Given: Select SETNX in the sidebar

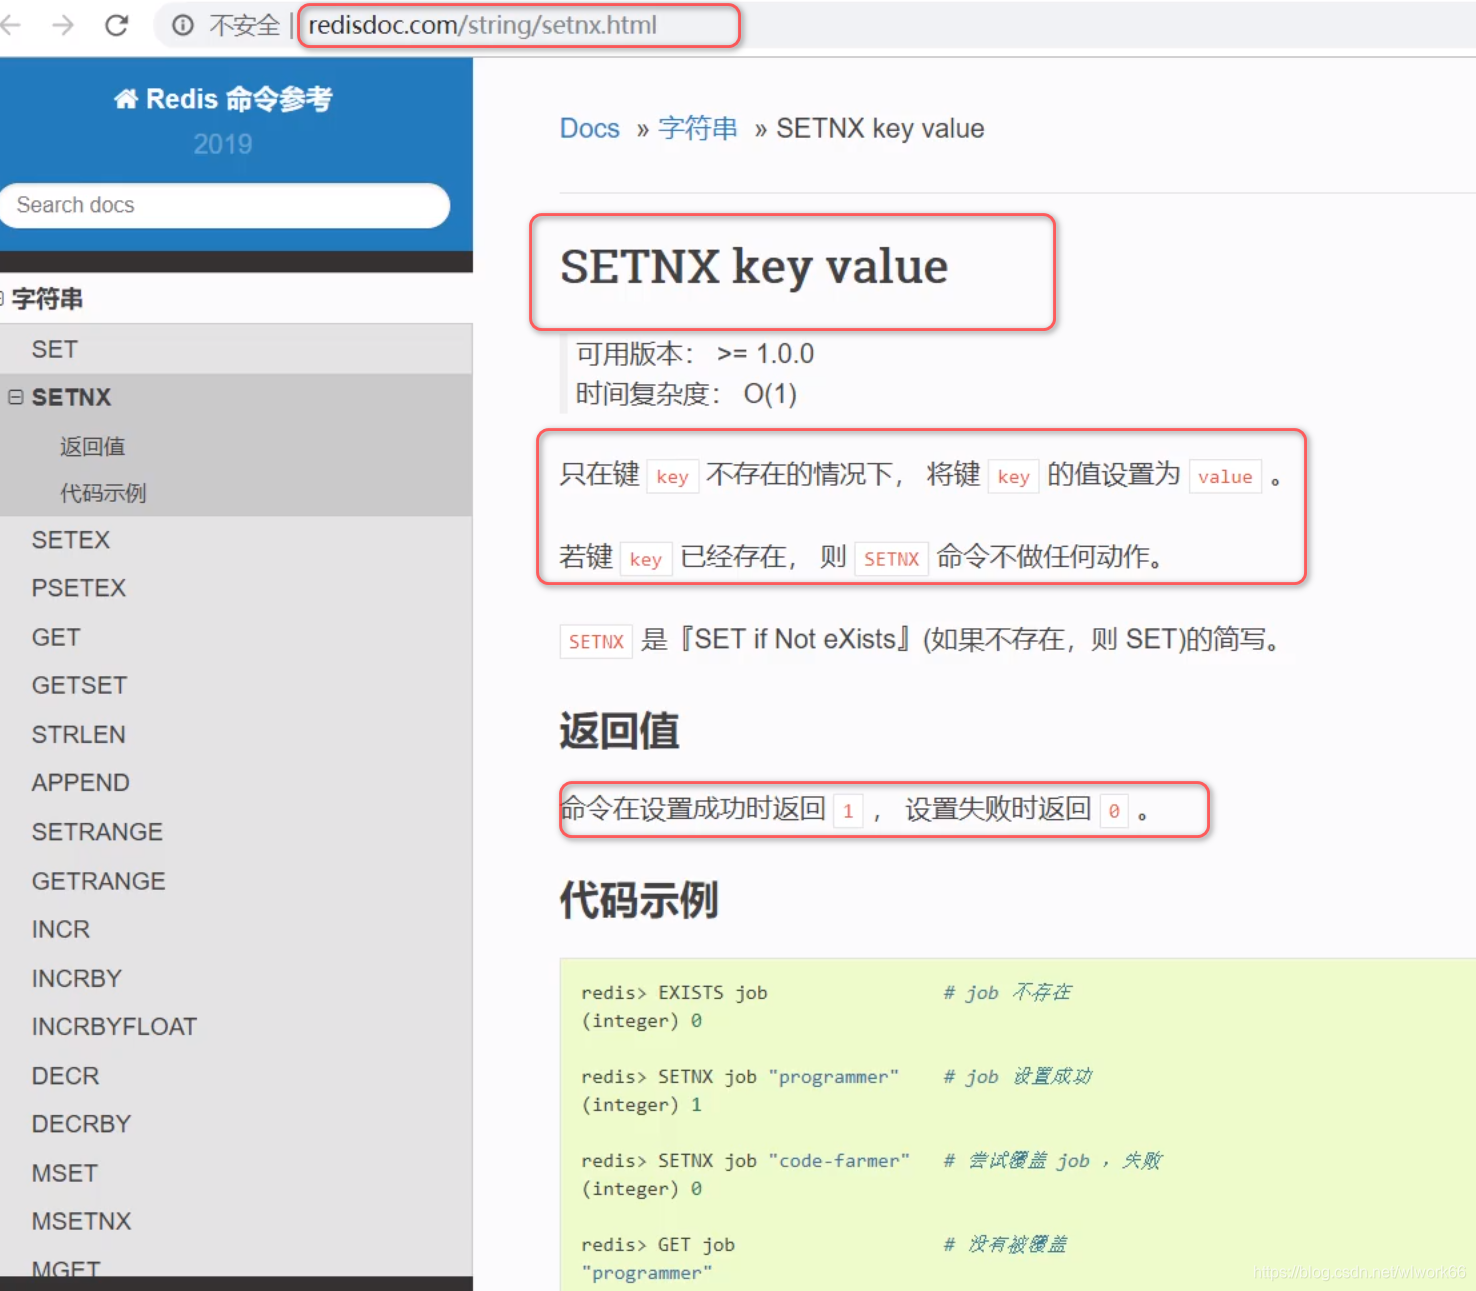Looking at the screenshot, I should point(72,397).
